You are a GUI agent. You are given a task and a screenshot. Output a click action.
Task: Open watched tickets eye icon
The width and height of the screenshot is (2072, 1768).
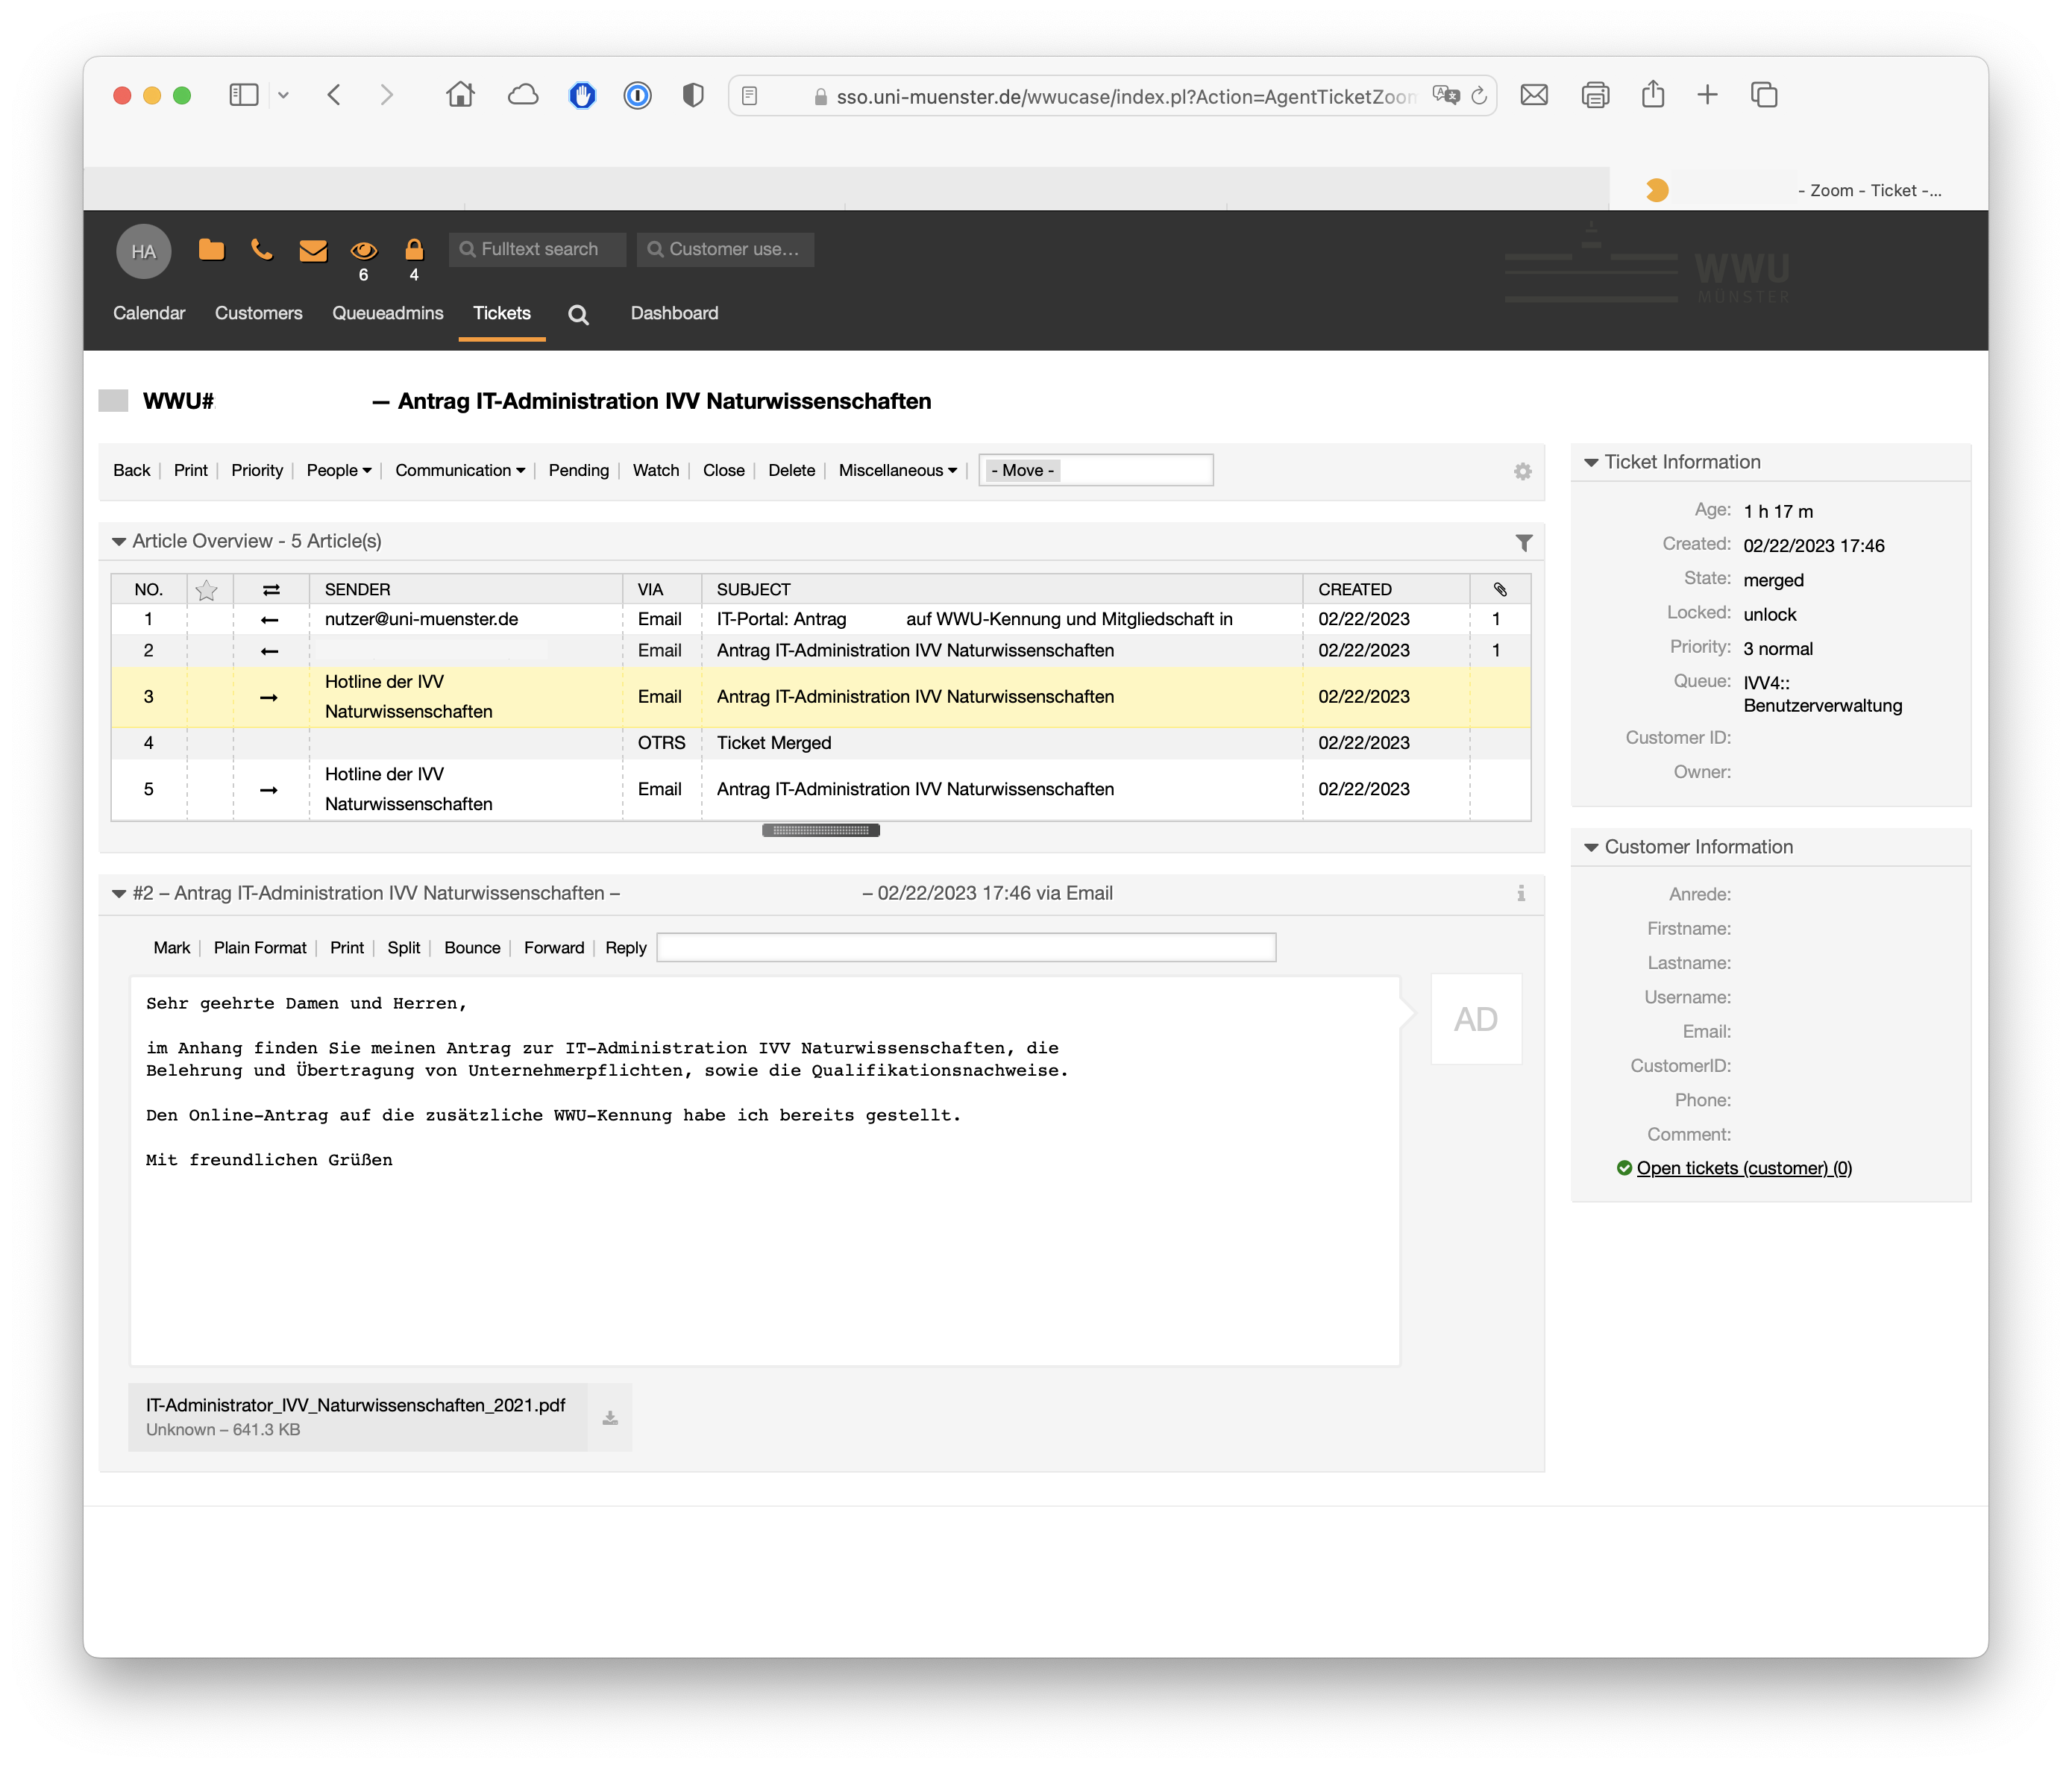coord(363,250)
